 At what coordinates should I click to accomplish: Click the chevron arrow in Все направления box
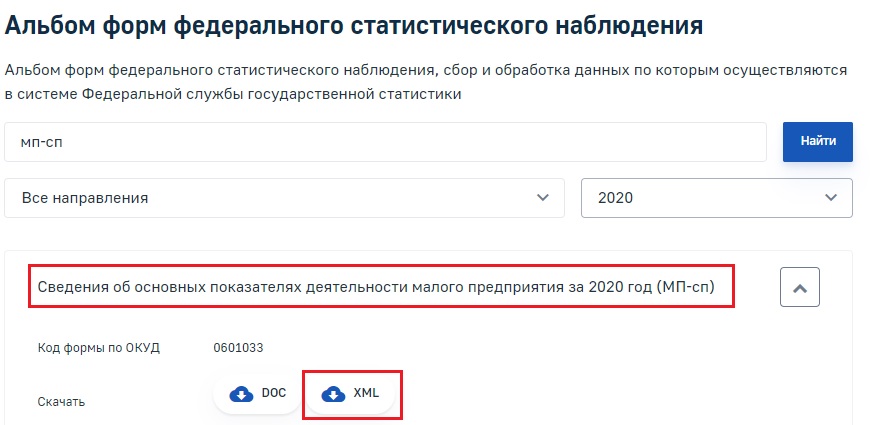(x=542, y=198)
